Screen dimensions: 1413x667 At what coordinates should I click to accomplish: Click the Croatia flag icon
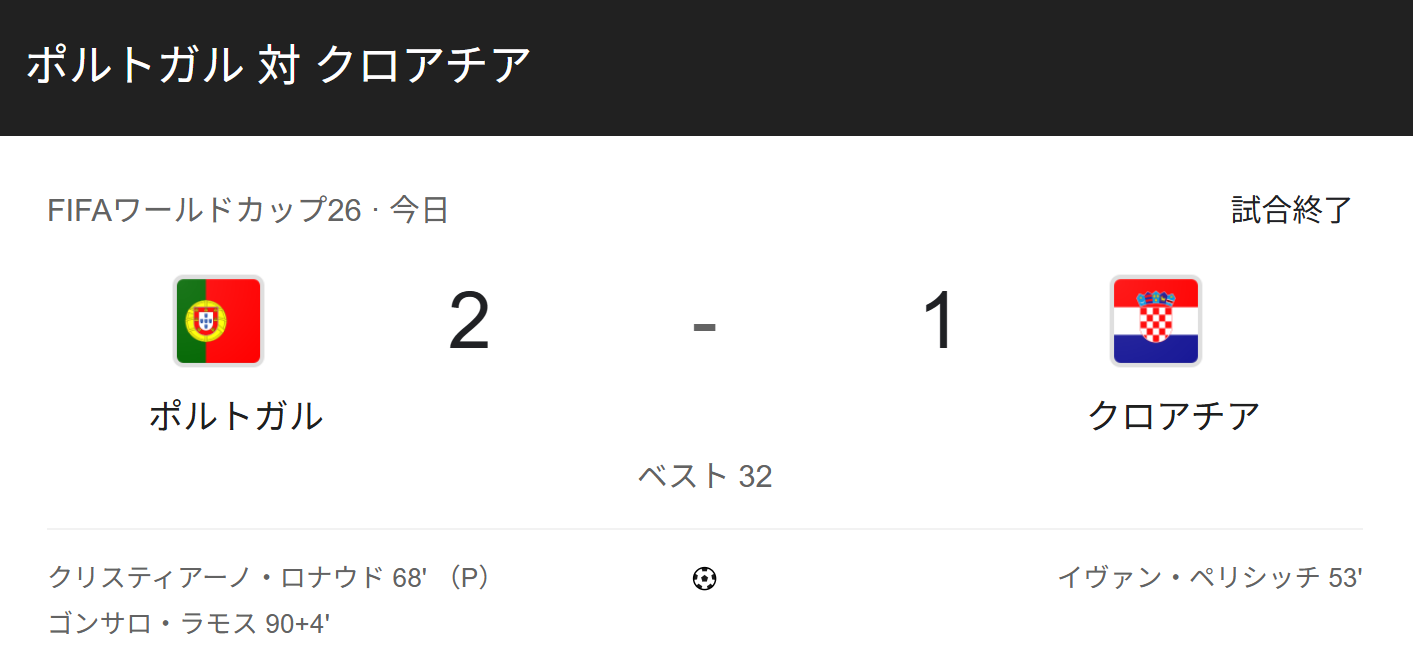pyautogui.click(x=1156, y=321)
